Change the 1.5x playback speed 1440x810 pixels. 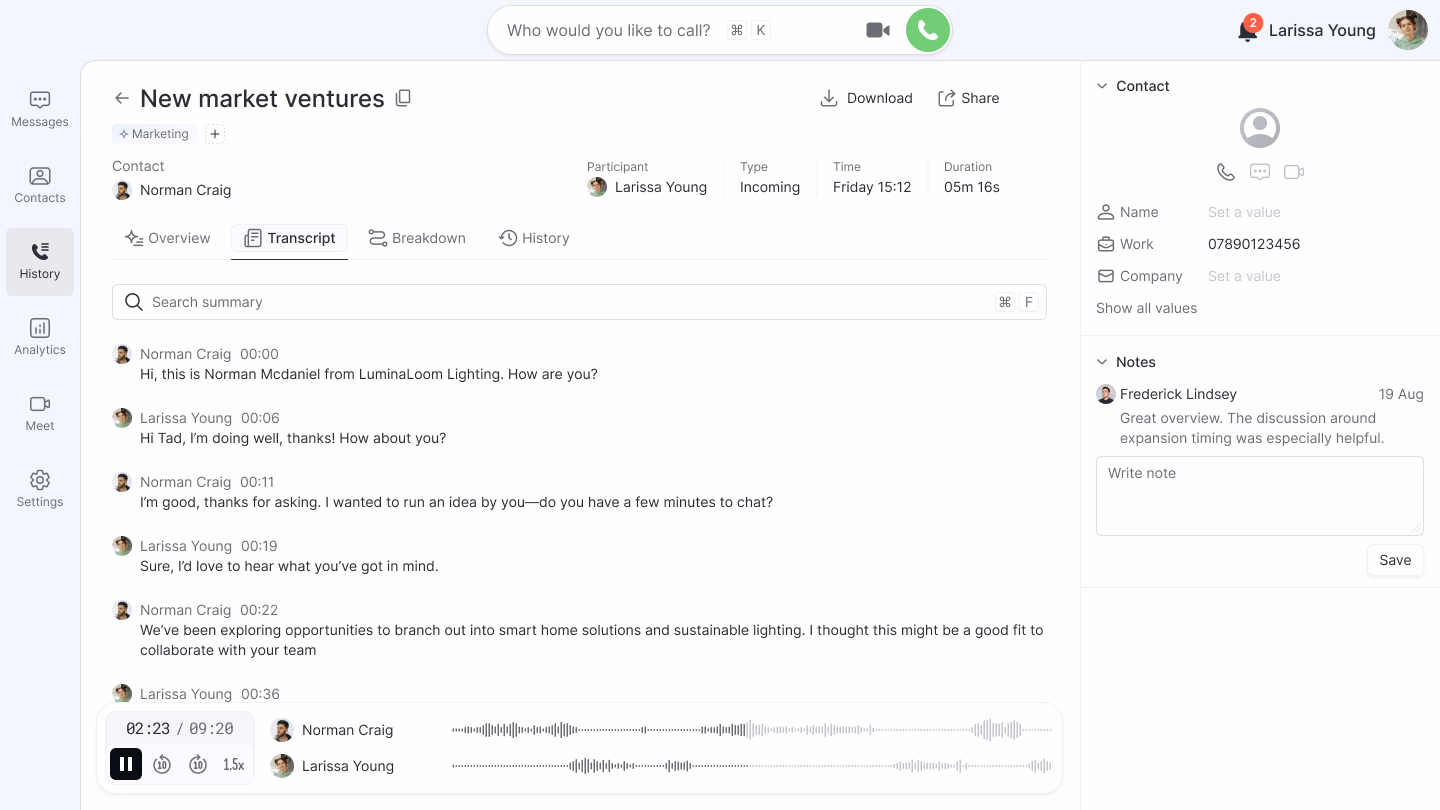tap(233, 764)
